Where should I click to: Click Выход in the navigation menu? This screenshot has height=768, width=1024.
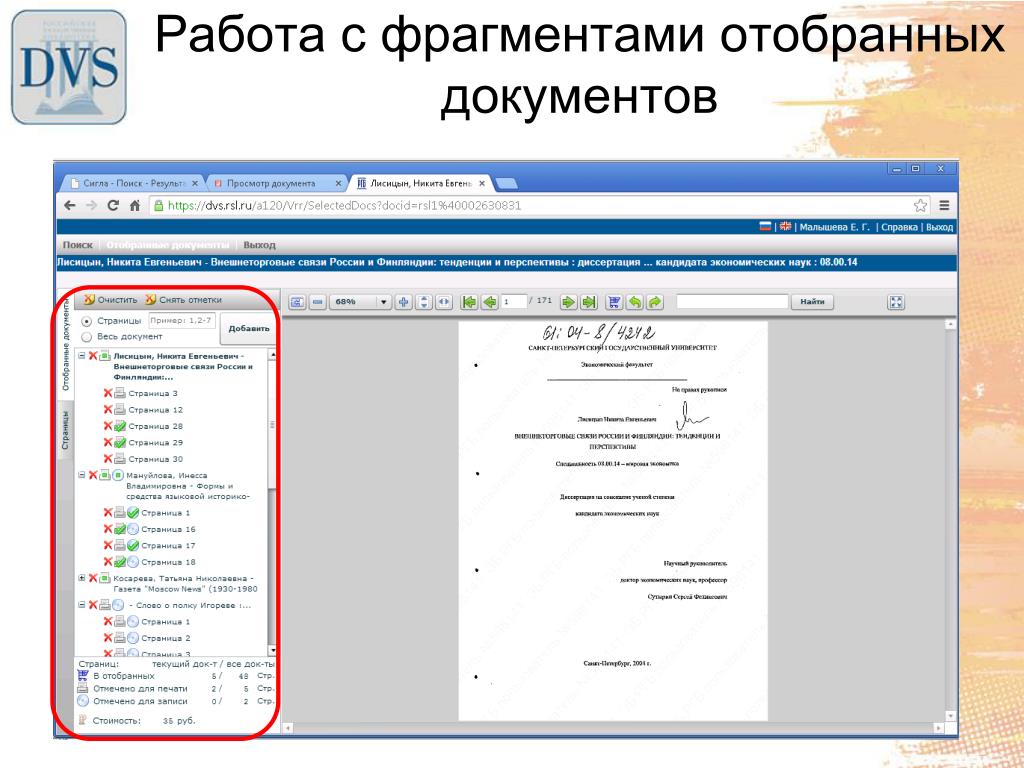tap(259, 245)
